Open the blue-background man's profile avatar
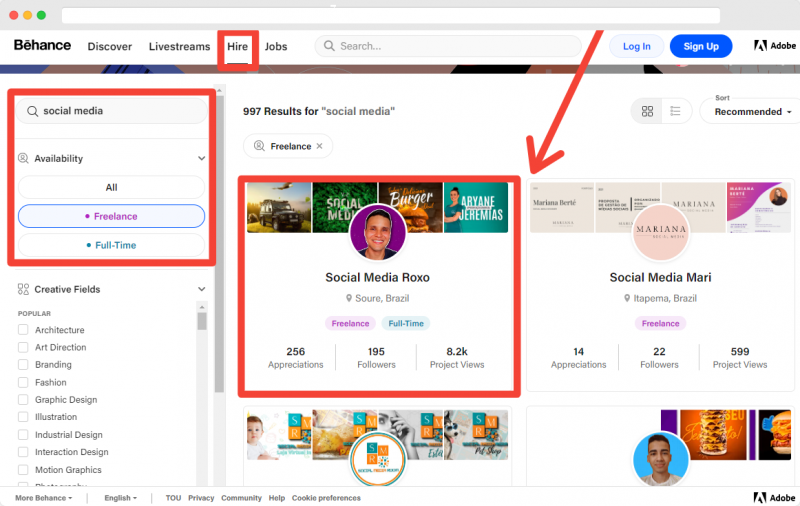 pyautogui.click(x=661, y=458)
